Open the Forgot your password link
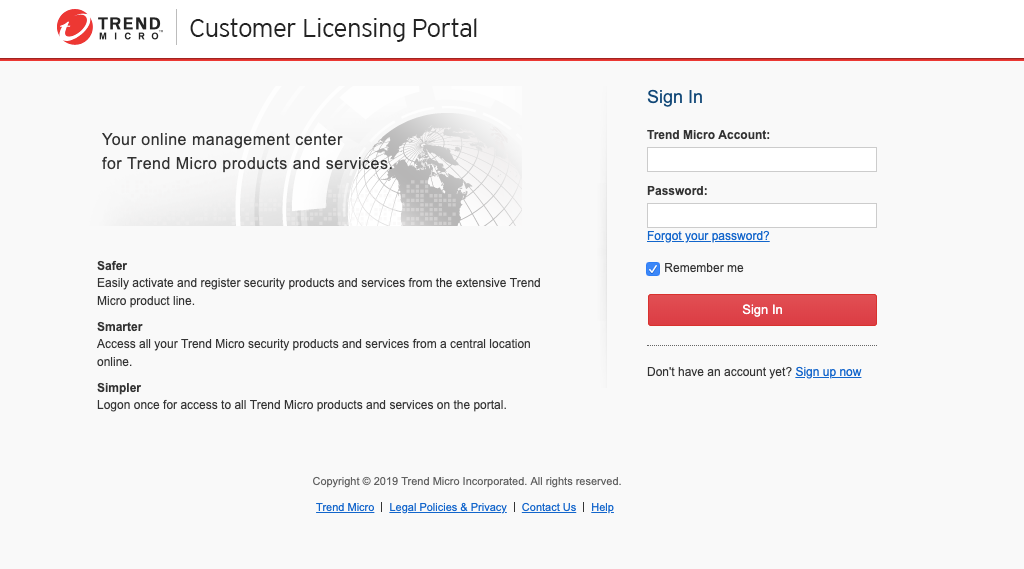This screenshot has height=569, width=1024. coord(708,236)
